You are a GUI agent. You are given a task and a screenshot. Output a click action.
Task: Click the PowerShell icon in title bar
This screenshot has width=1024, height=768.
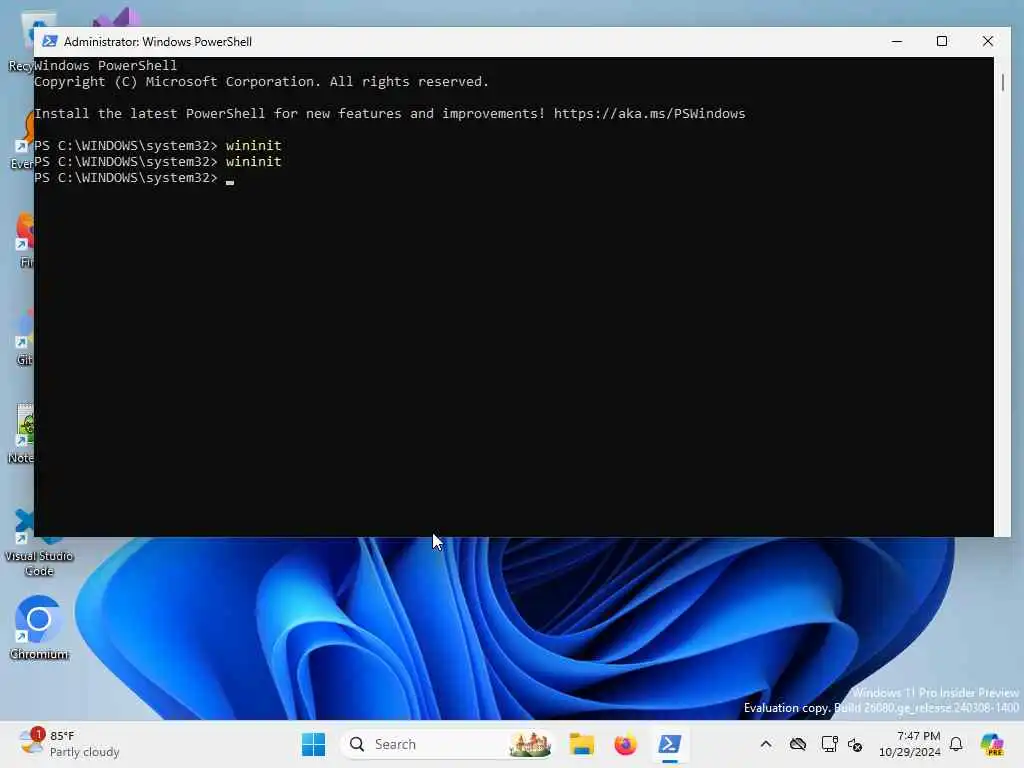click(50, 41)
